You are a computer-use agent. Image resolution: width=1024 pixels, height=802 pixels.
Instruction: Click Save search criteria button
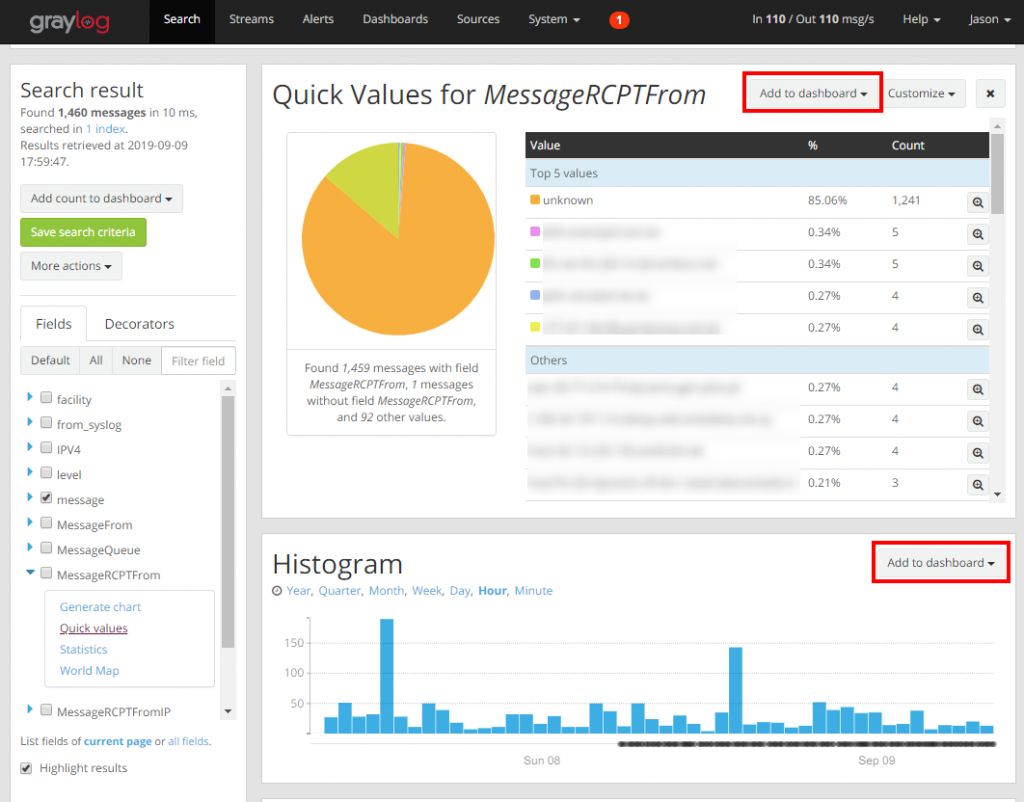pyautogui.click(x=83, y=232)
